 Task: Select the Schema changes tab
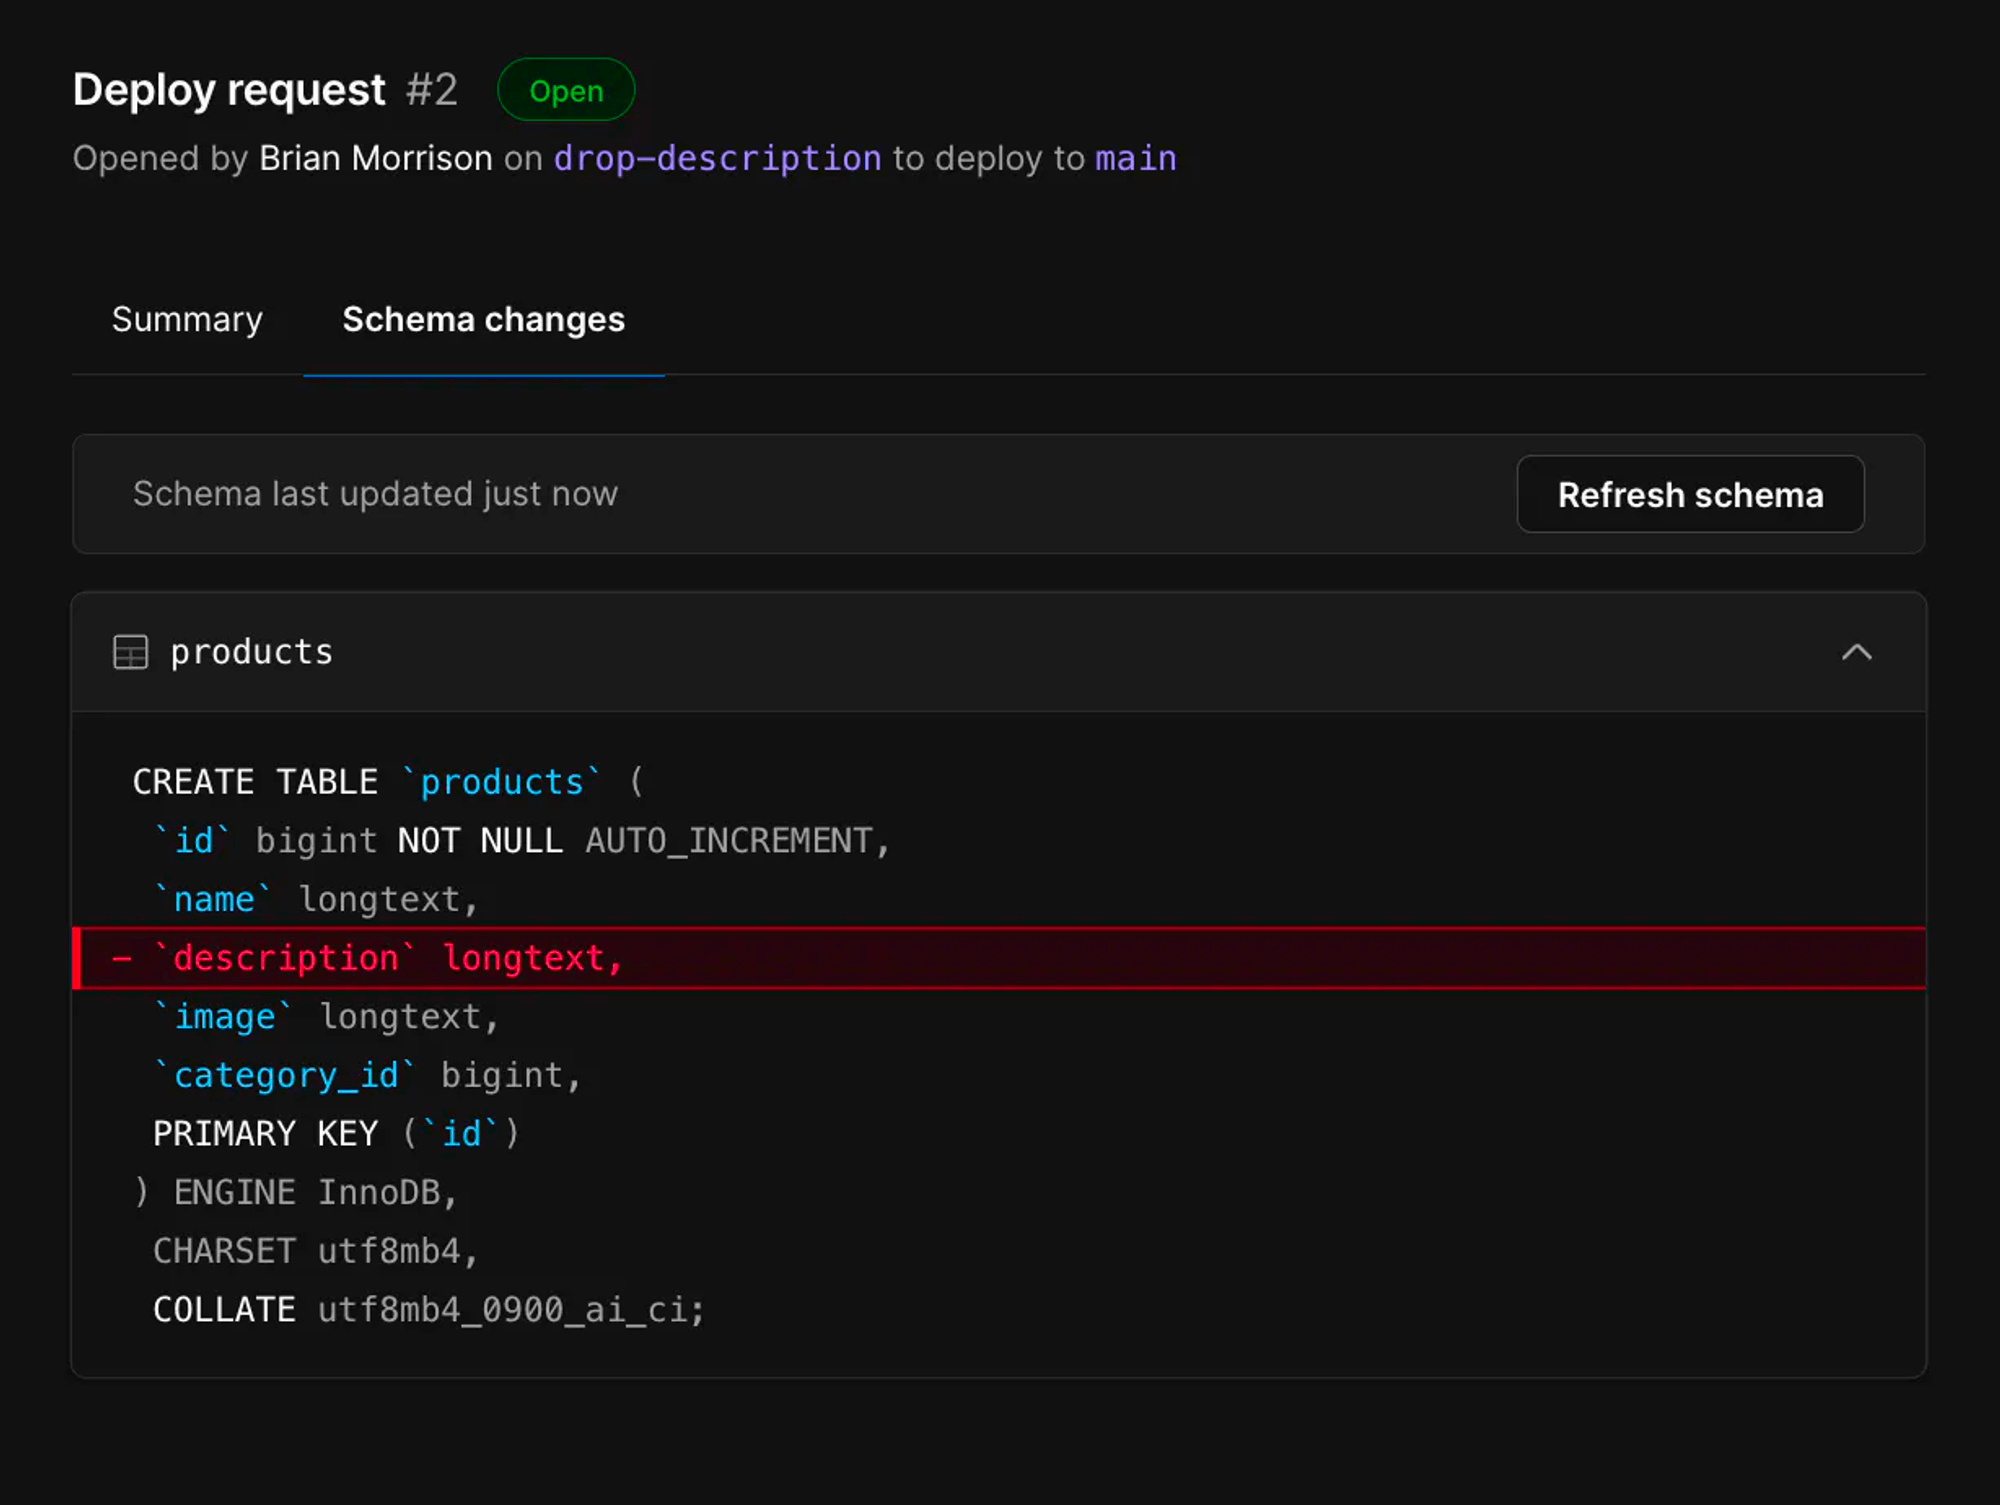[x=483, y=320]
